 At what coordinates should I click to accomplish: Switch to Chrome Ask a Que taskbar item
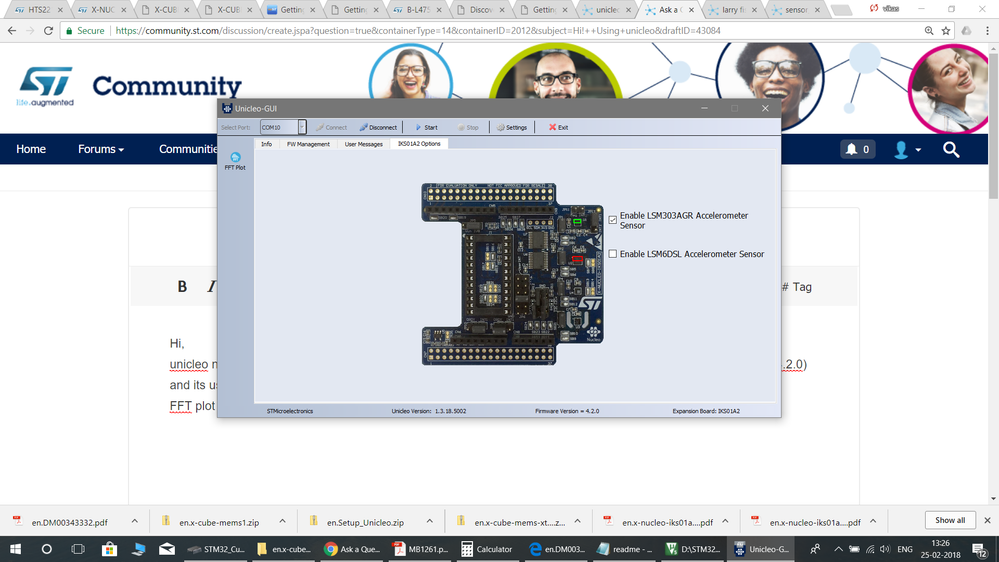click(x=352, y=549)
